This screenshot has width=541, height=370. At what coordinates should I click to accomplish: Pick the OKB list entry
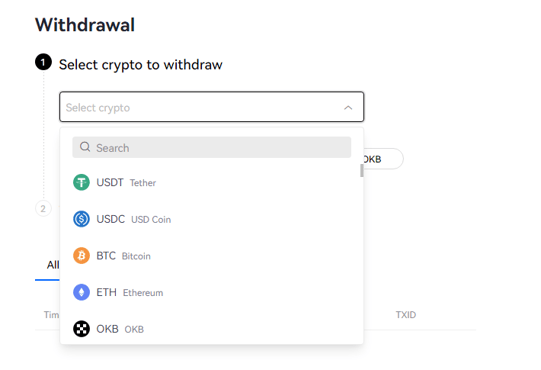(212, 329)
